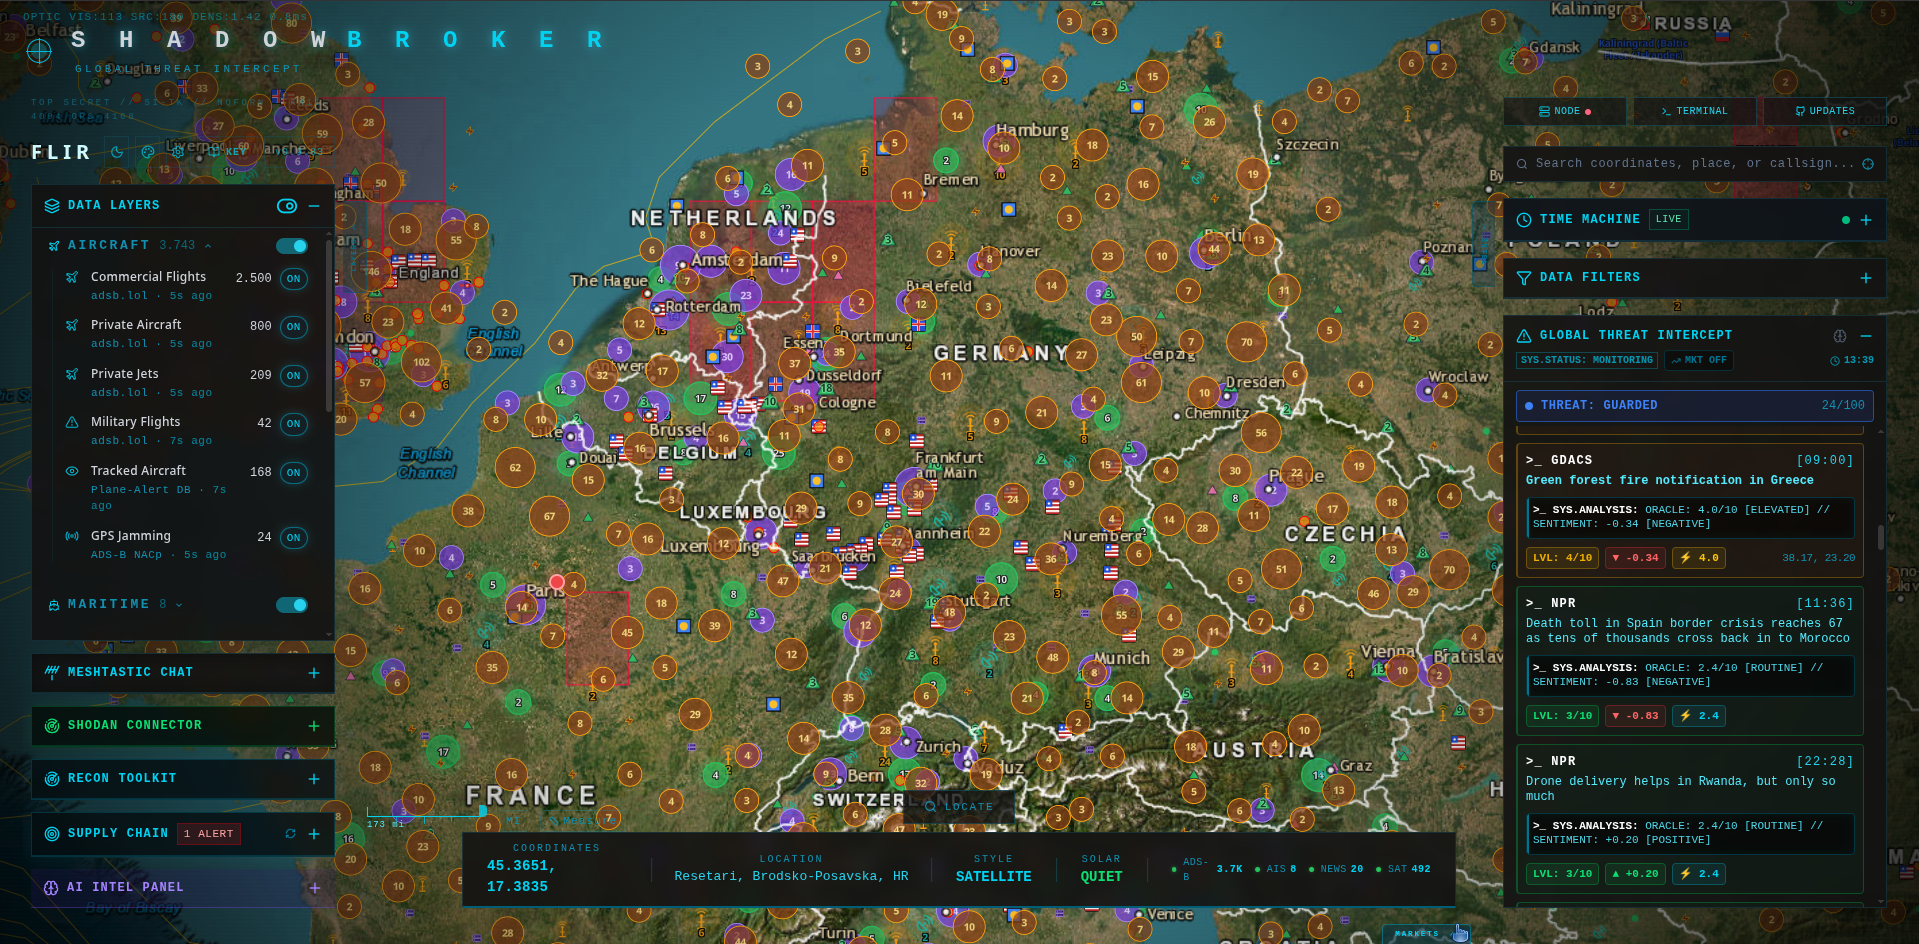
Task: Click the Data Layers stack icon
Action: coord(52,206)
